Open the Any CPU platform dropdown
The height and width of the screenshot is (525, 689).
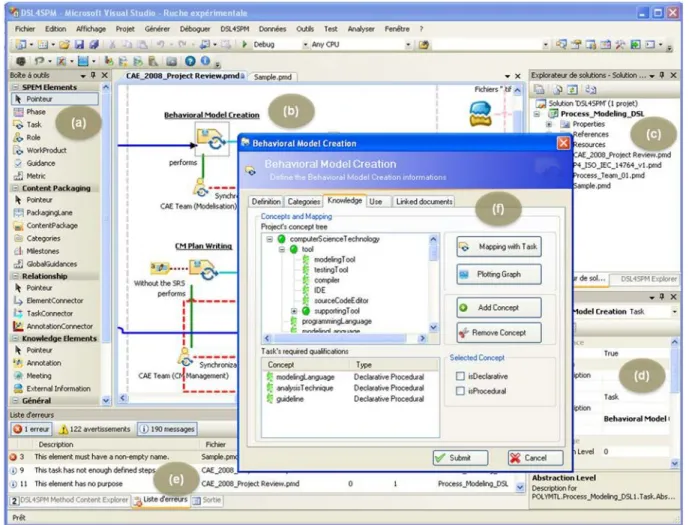tap(408, 44)
